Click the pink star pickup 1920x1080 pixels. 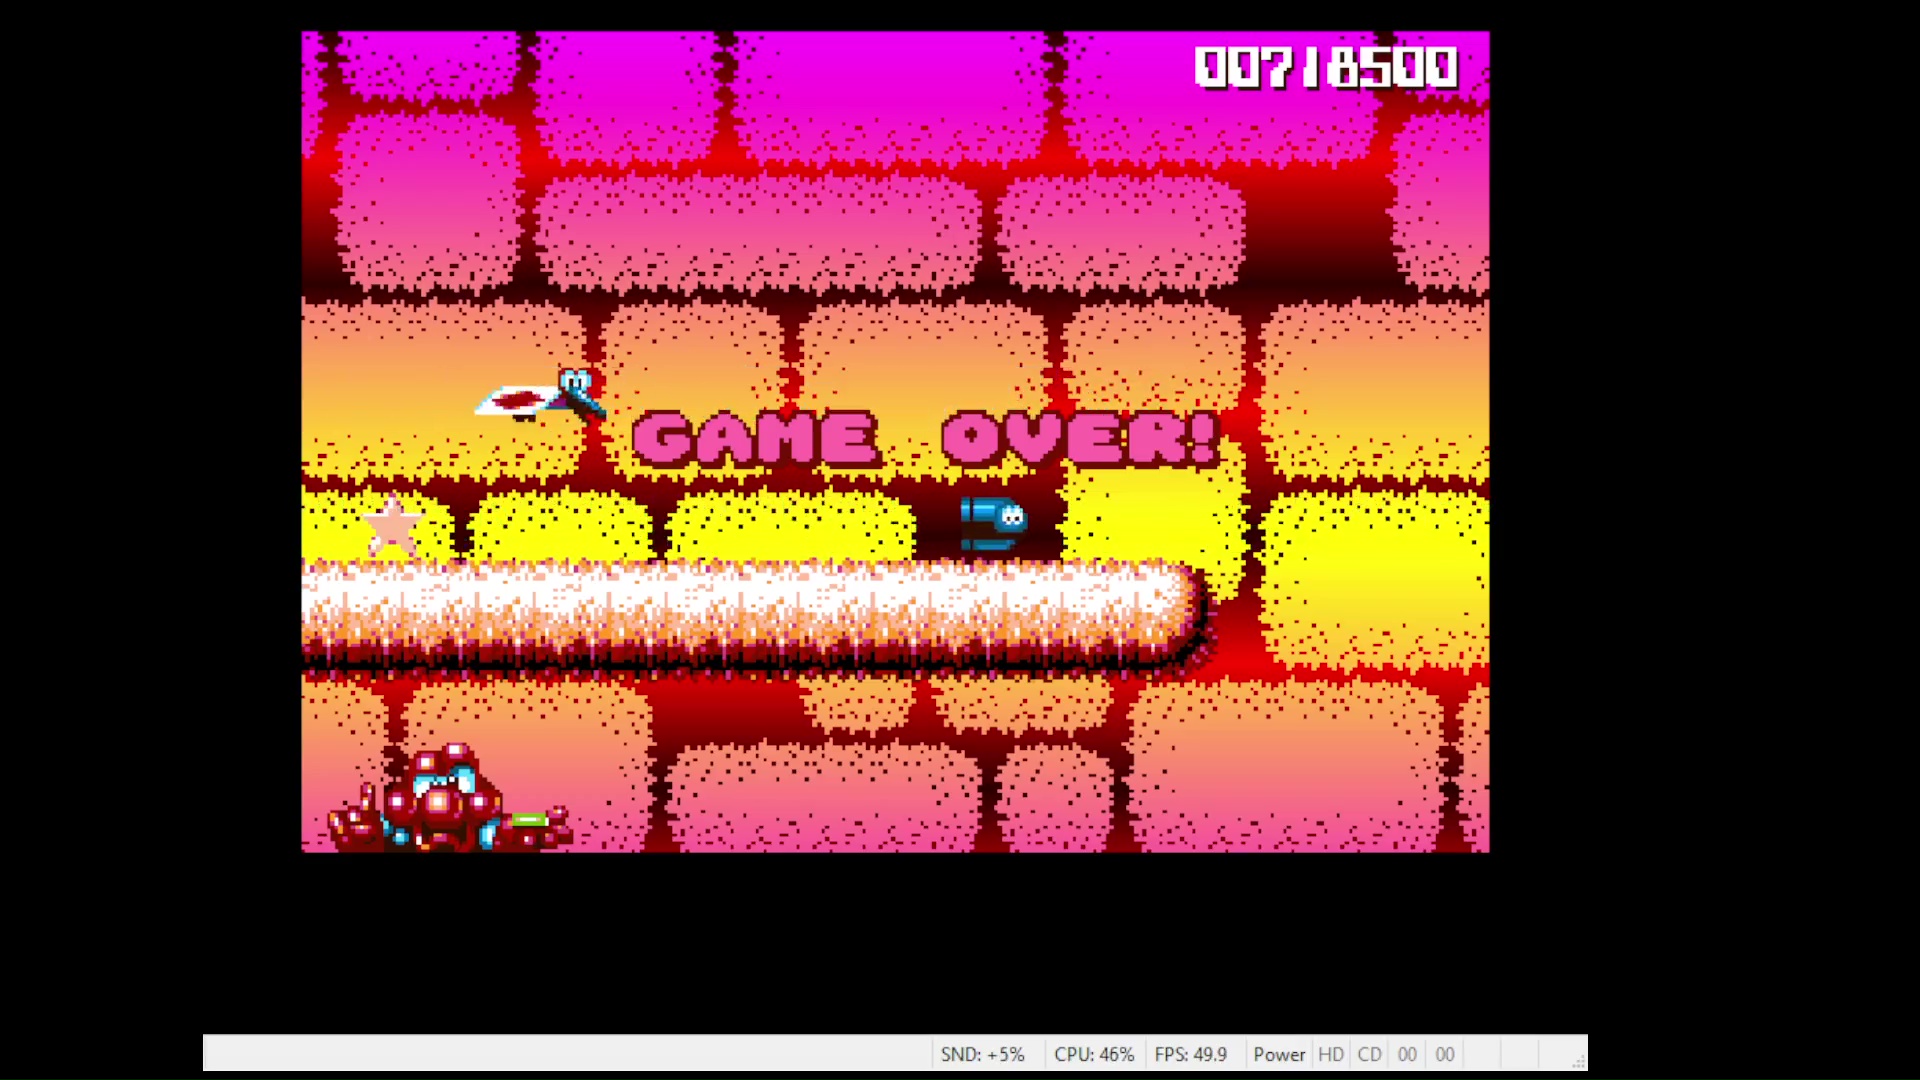(x=393, y=525)
